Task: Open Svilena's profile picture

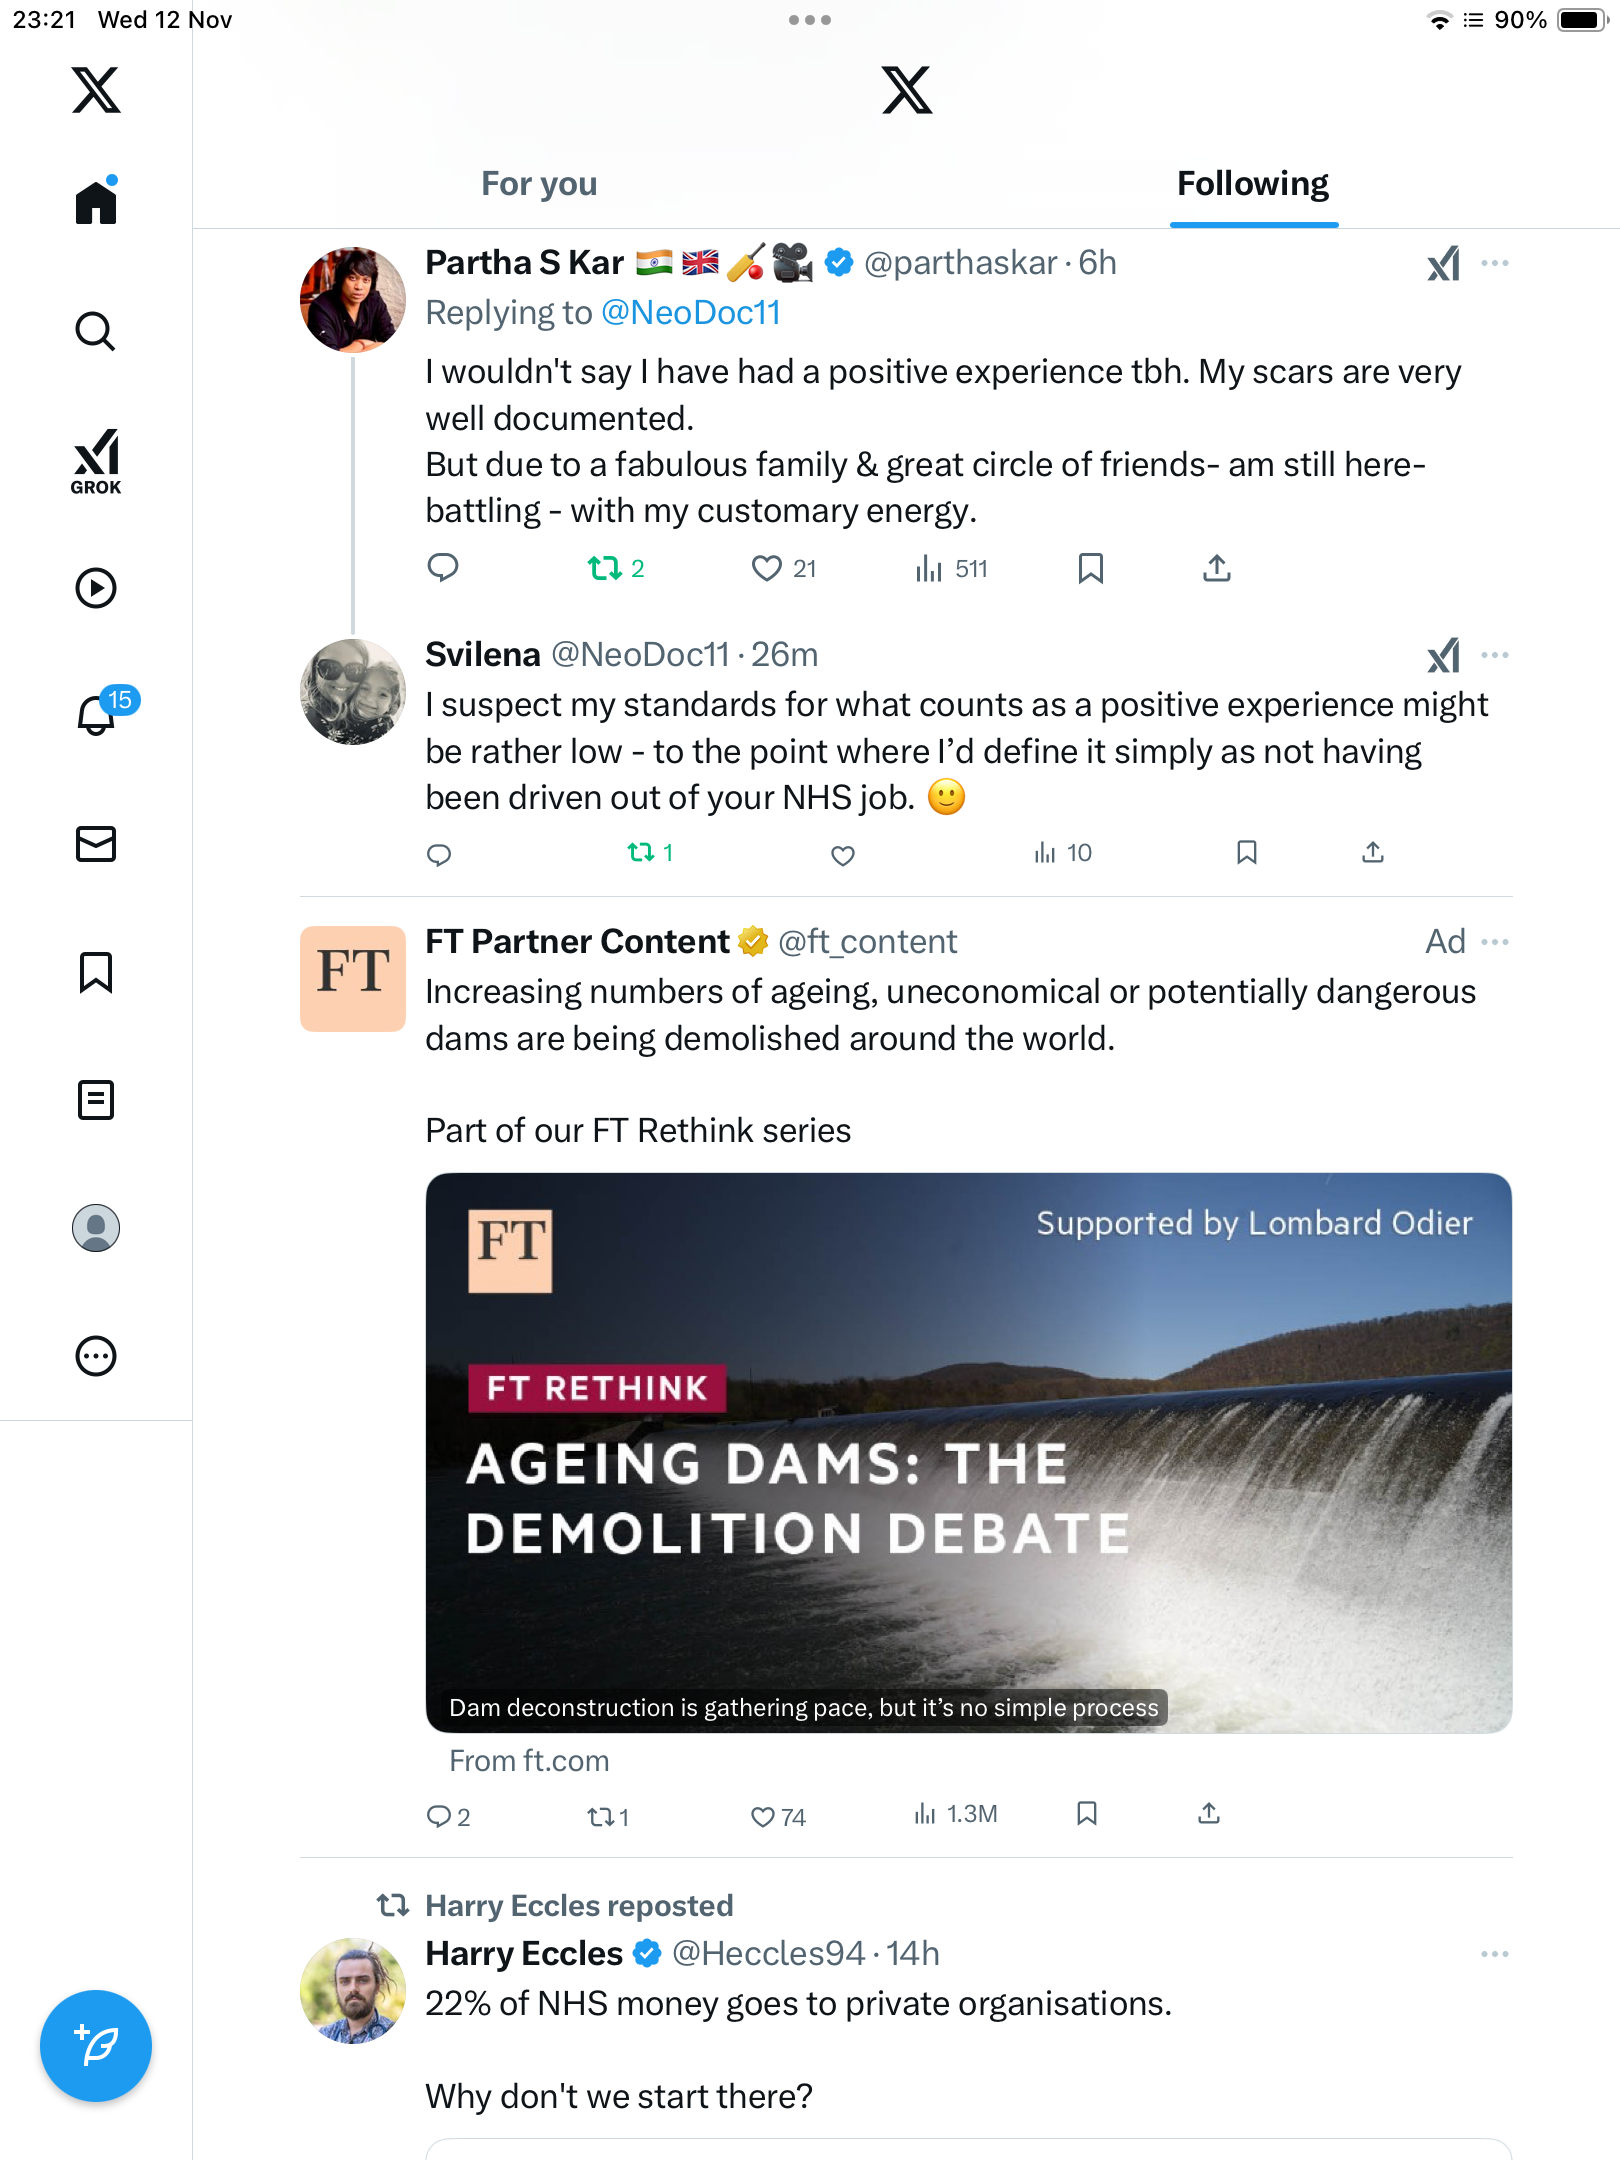Action: coord(353,692)
